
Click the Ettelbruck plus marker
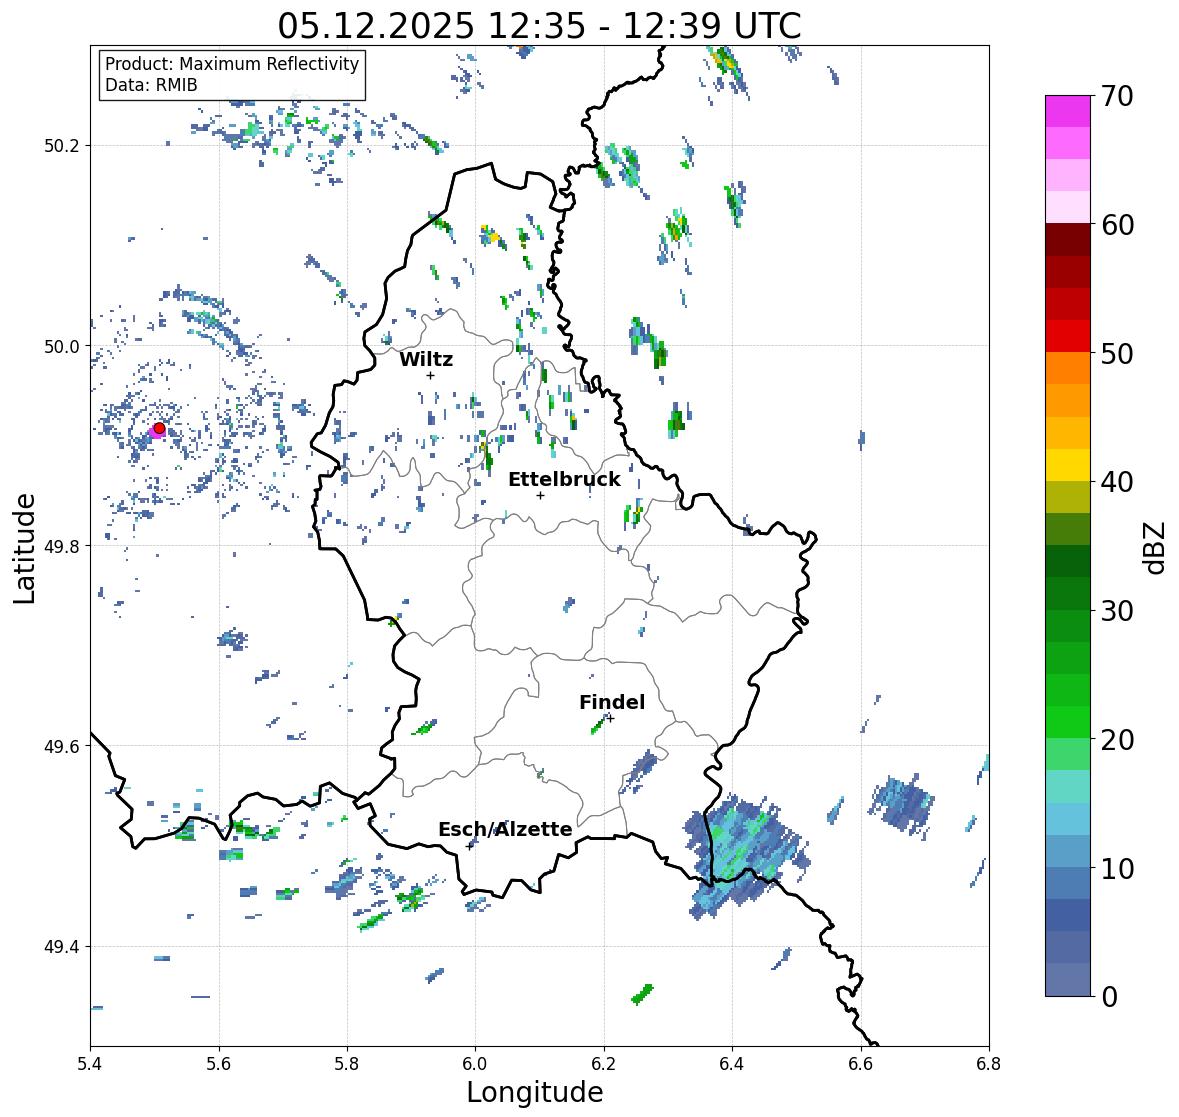(x=540, y=495)
